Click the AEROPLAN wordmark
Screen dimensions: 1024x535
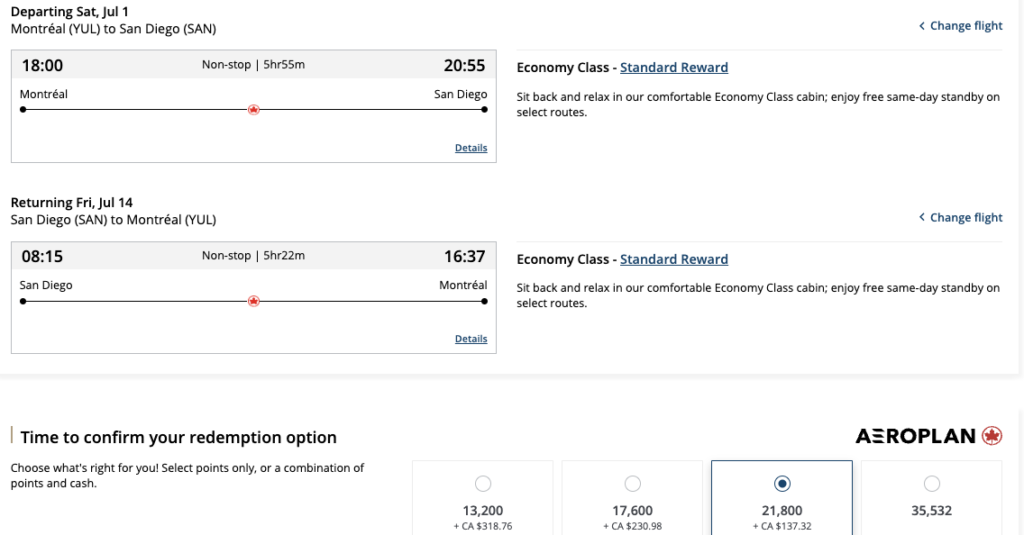(x=916, y=436)
